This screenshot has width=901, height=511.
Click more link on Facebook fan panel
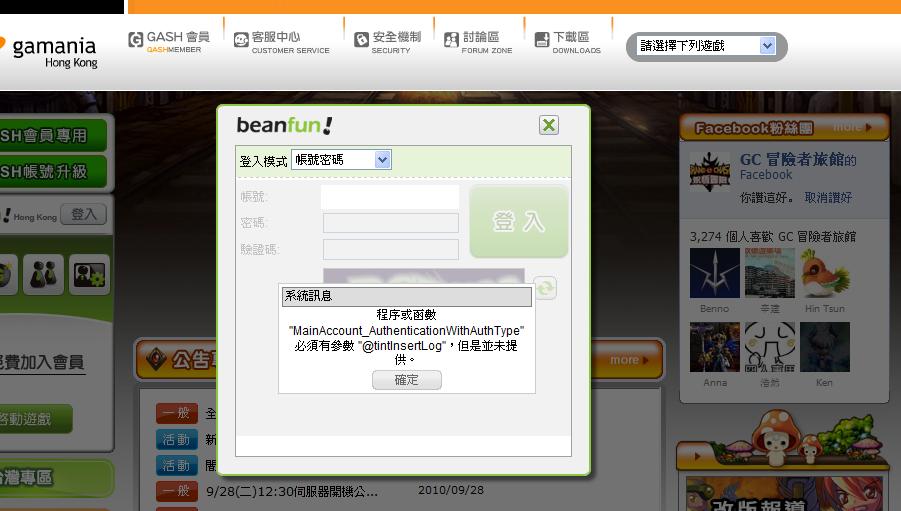[852, 126]
